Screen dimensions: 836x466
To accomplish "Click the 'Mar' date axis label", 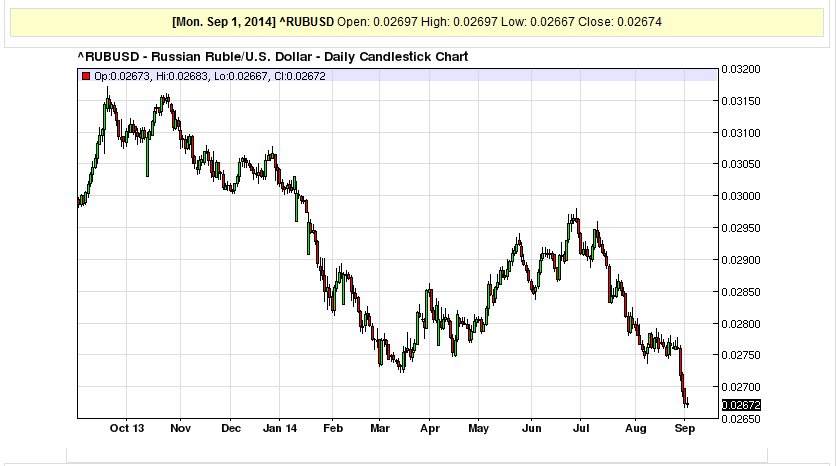I will (x=380, y=428).
